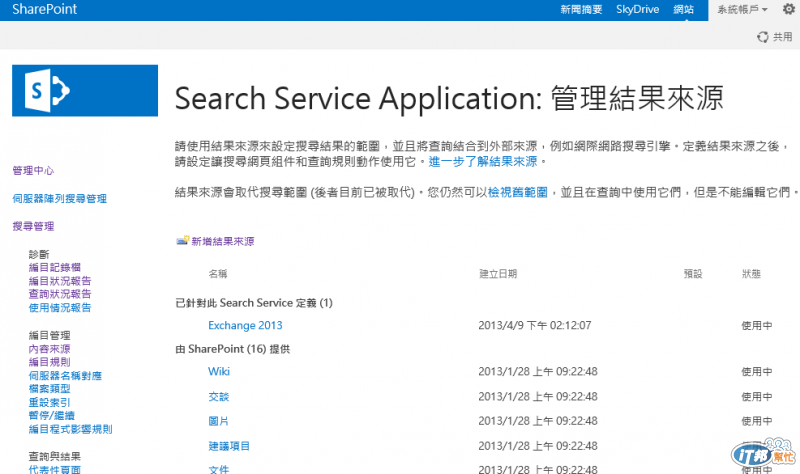
Task: Click the 預設 column header
Action: pos(693,274)
